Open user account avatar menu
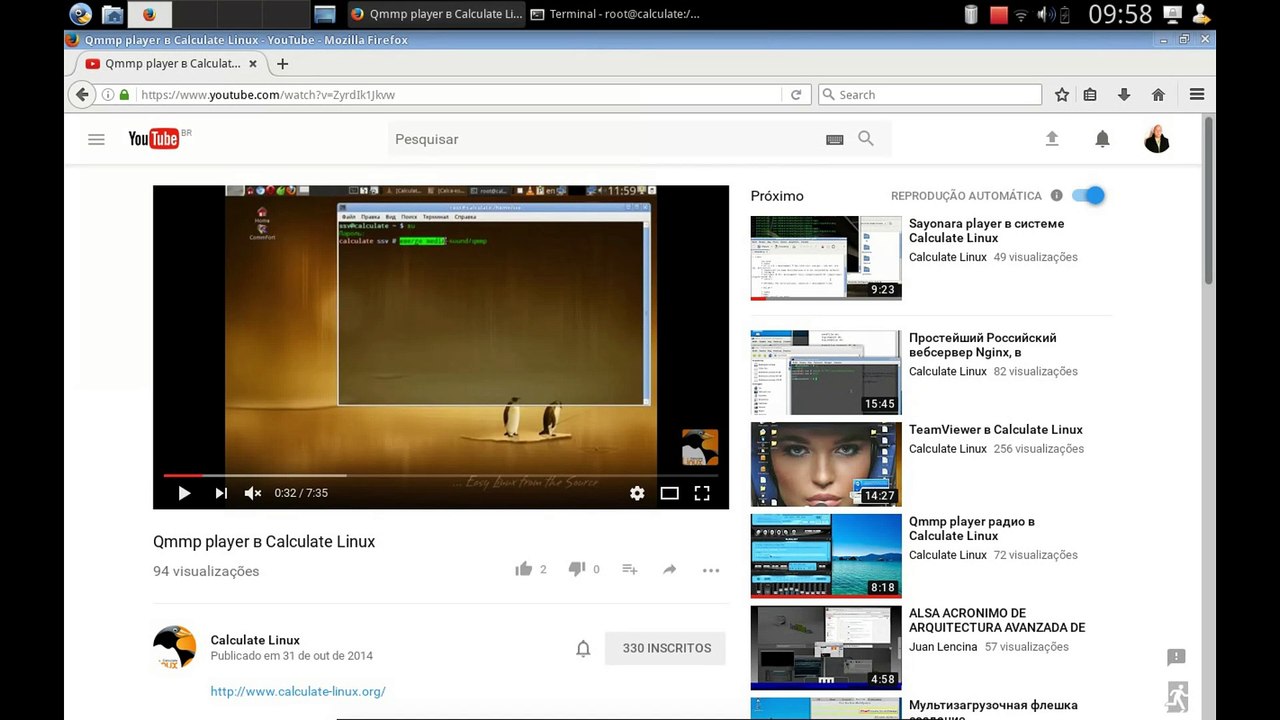Screen dimensions: 1280x720 [x=1157, y=139]
